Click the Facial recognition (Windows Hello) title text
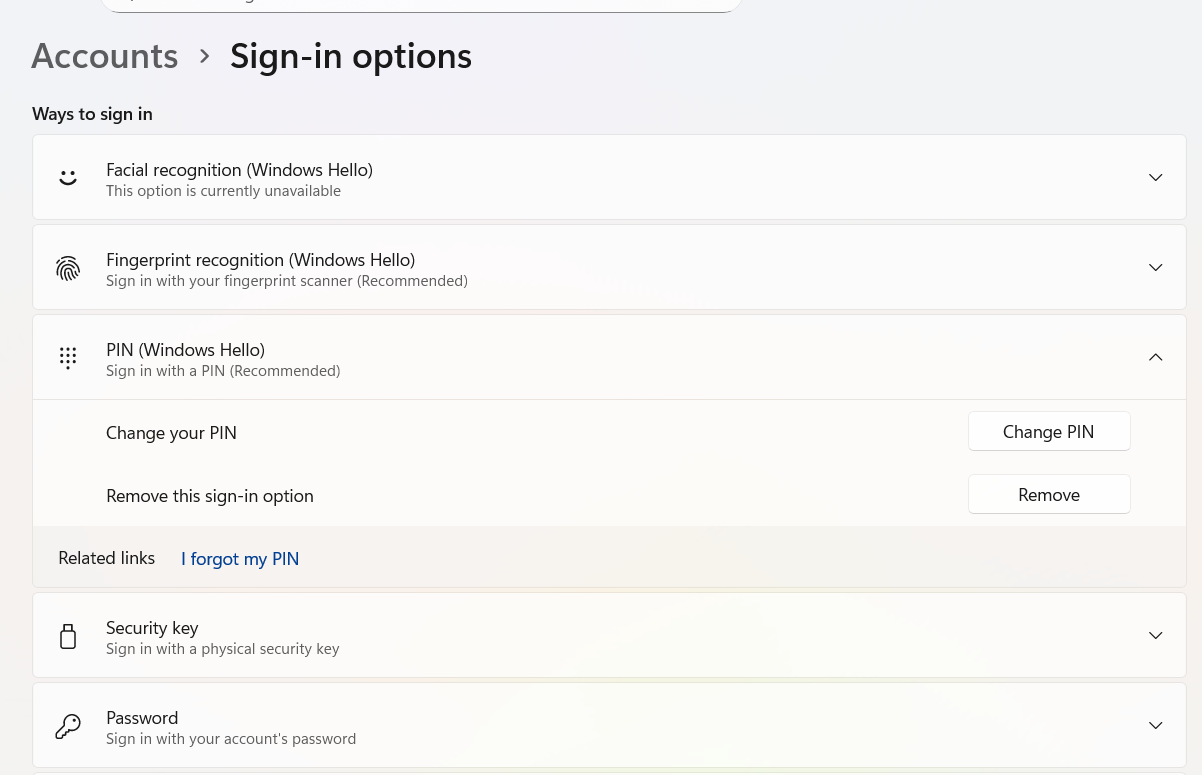Viewport: 1202px width, 775px height. [x=239, y=170]
